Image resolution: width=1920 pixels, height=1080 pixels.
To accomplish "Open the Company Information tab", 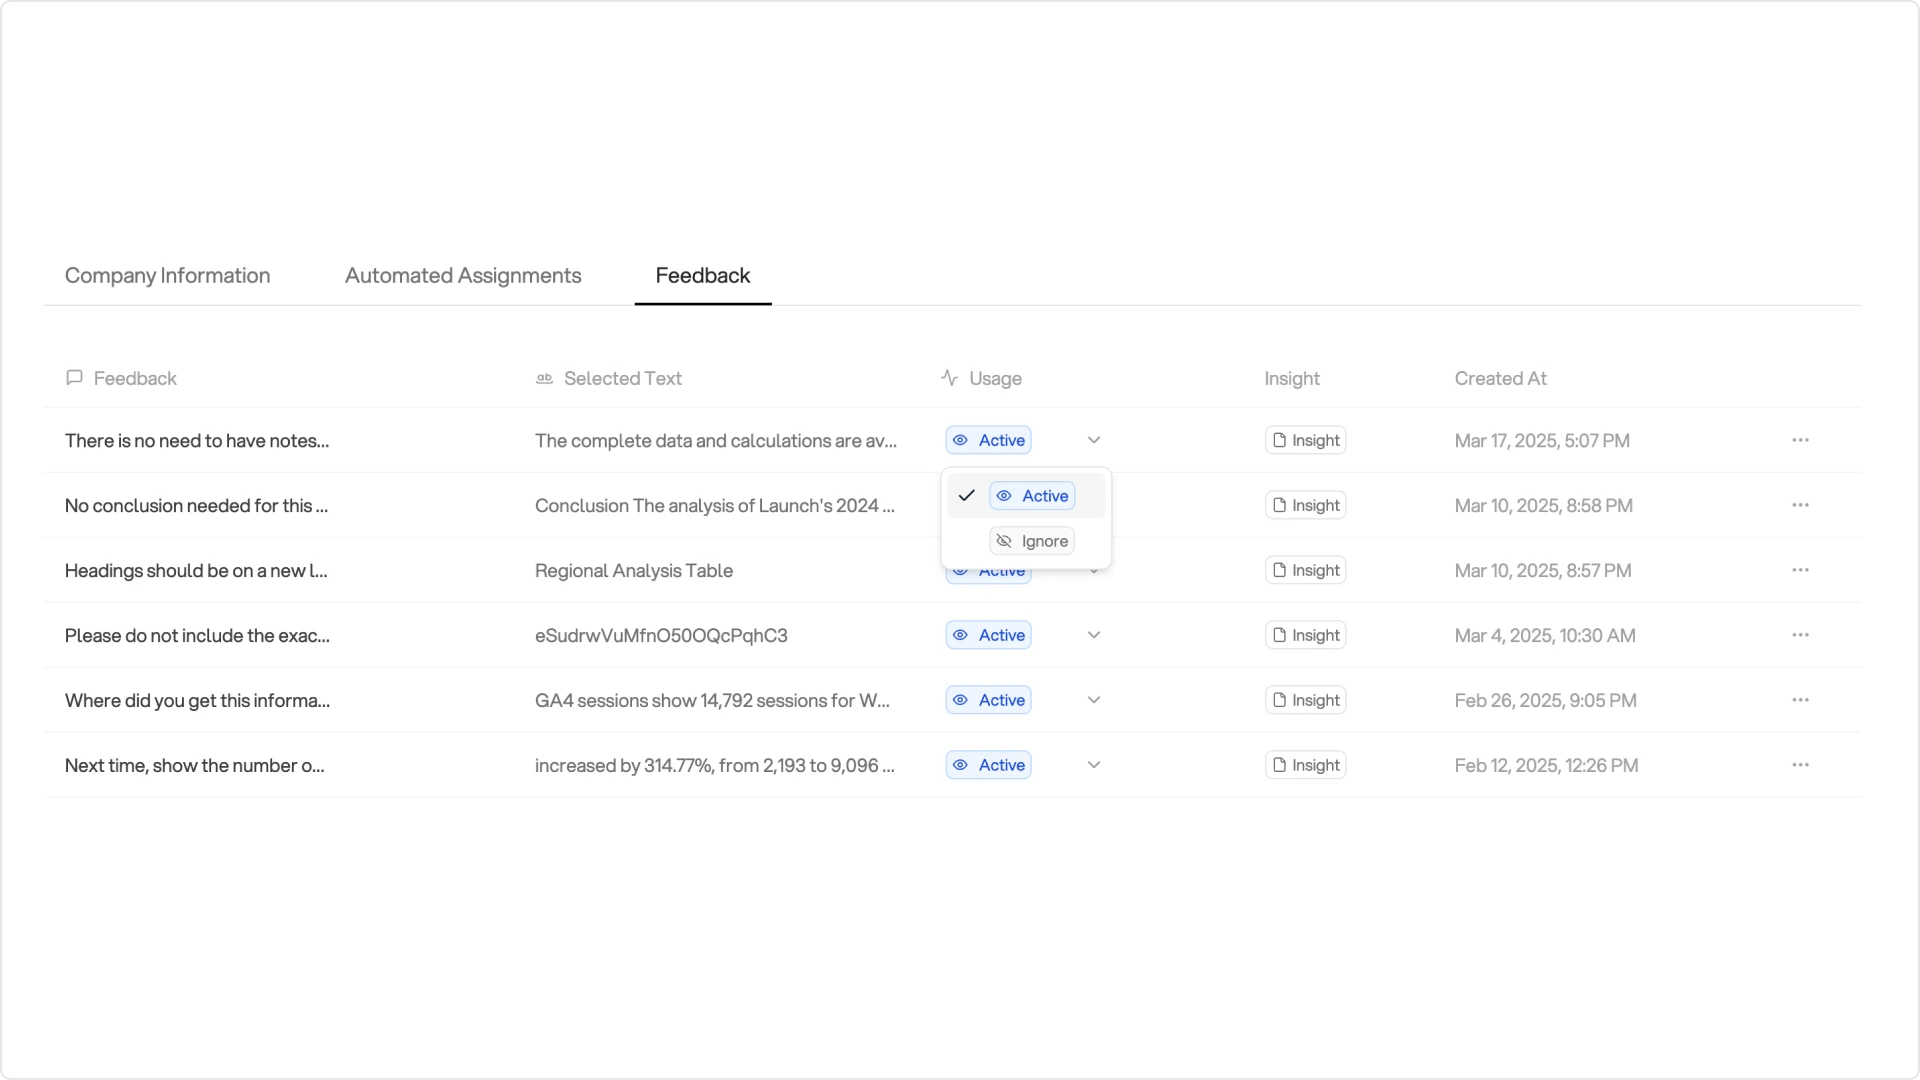I will pyautogui.click(x=167, y=276).
